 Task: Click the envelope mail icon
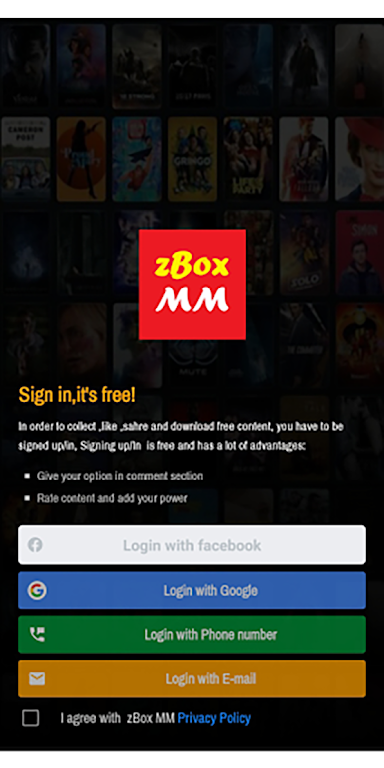pyautogui.click(x=37, y=679)
